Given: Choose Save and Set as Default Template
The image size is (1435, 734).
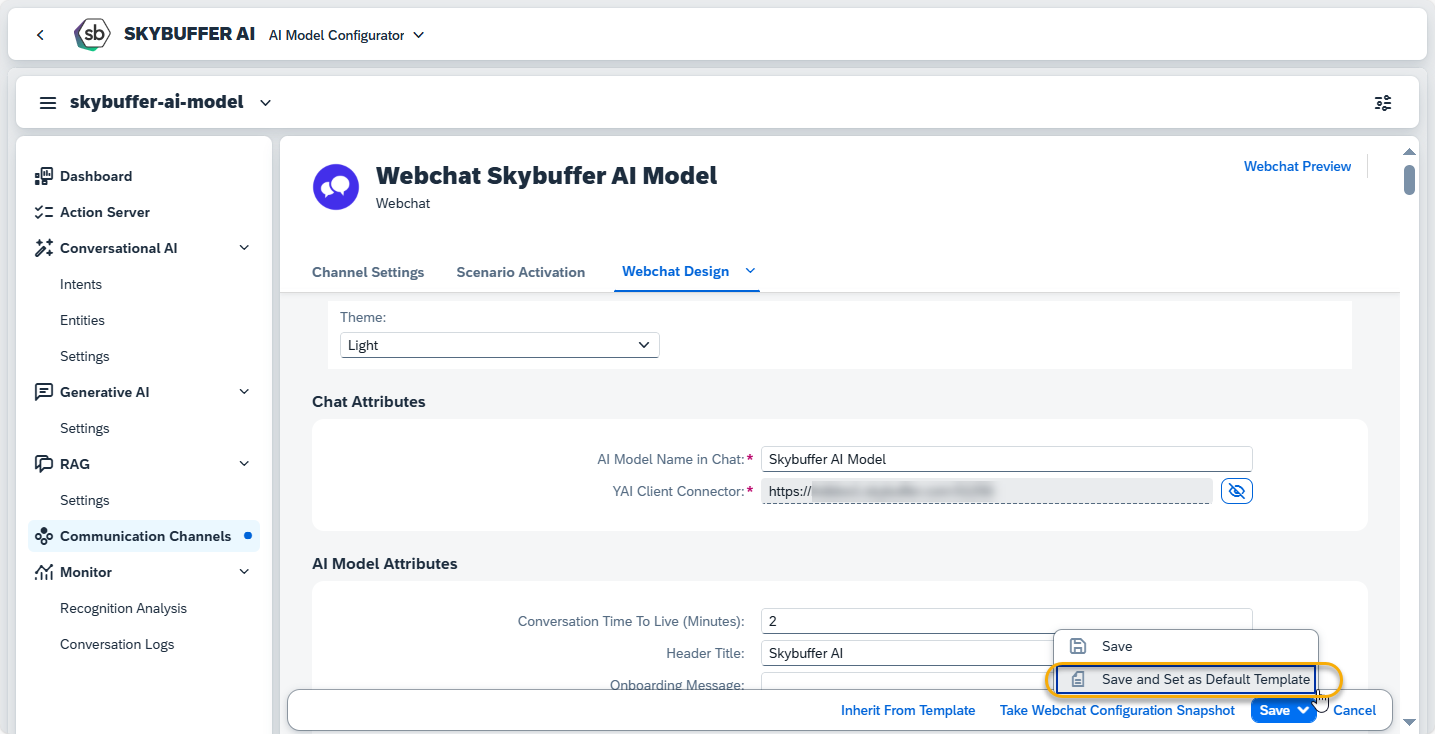Looking at the screenshot, I should click(x=1186, y=679).
